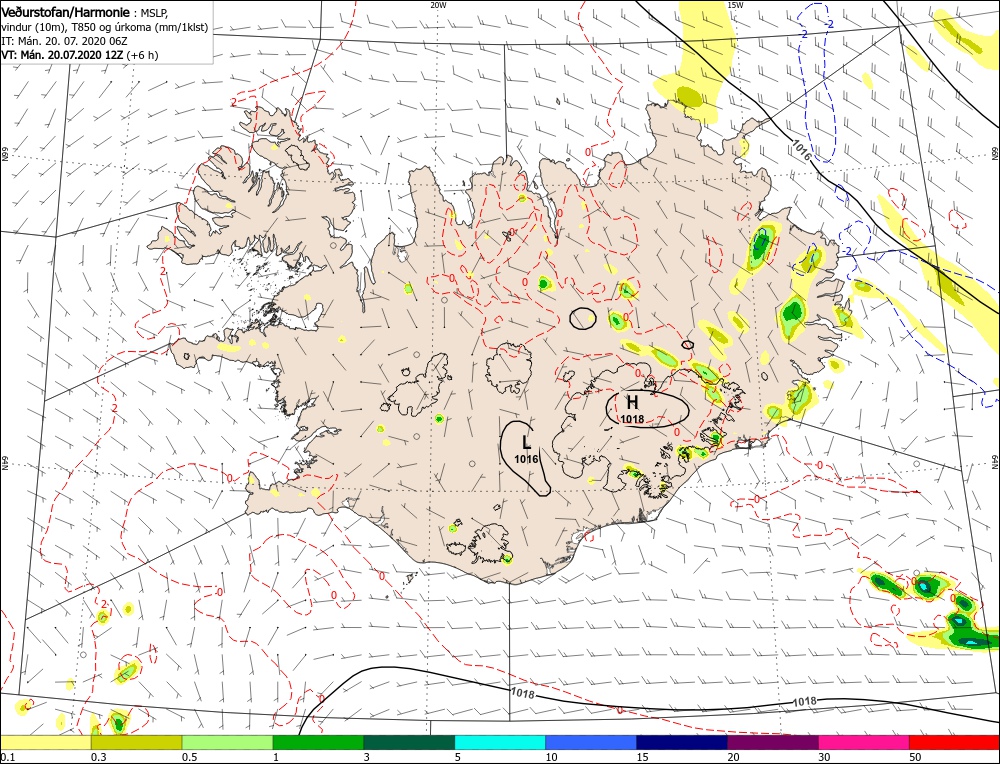
Task: Select the light green 0.5–1 legend color
Action: [x=228, y=742]
